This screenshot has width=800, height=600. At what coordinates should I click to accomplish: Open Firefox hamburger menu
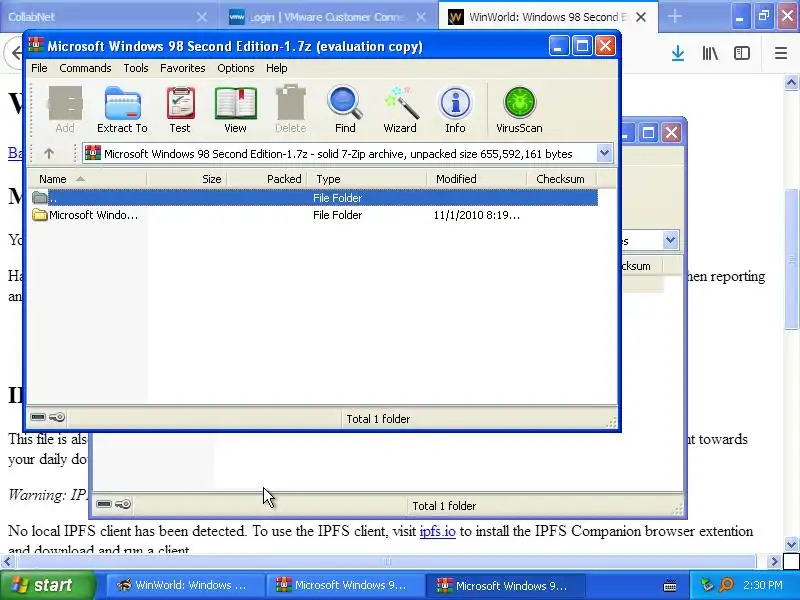coord(781,53)
